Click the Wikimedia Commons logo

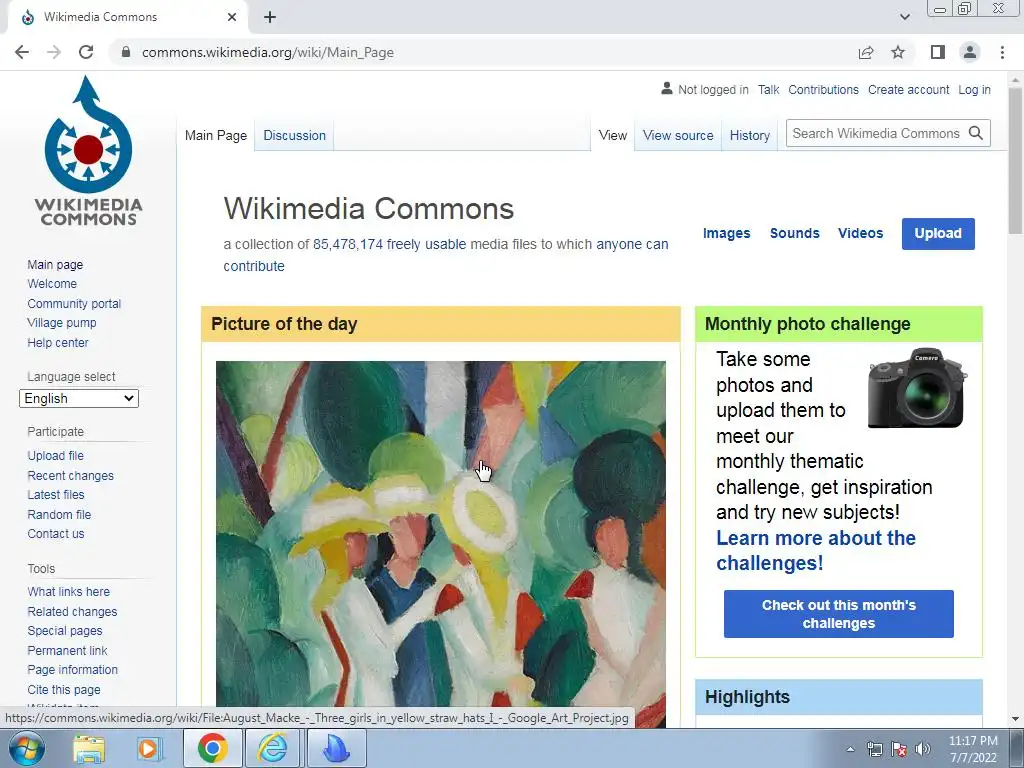[88, 151]
